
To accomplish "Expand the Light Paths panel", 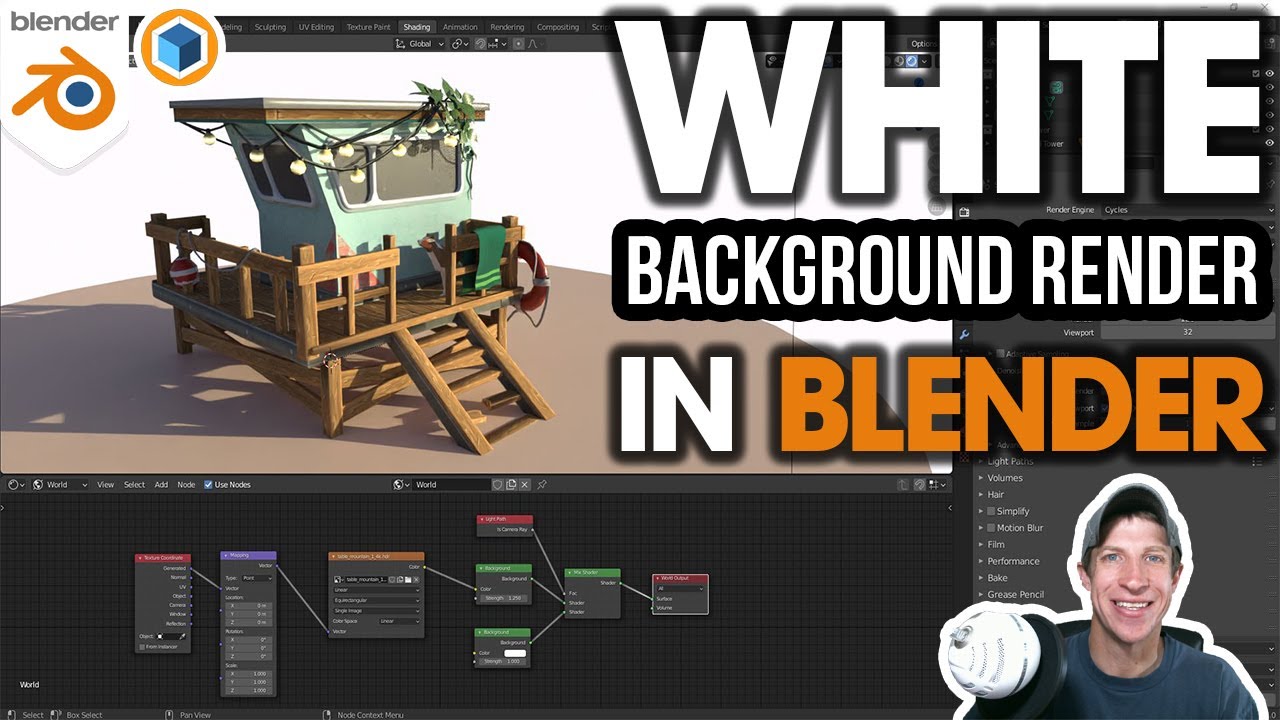I will point(1010,461).
